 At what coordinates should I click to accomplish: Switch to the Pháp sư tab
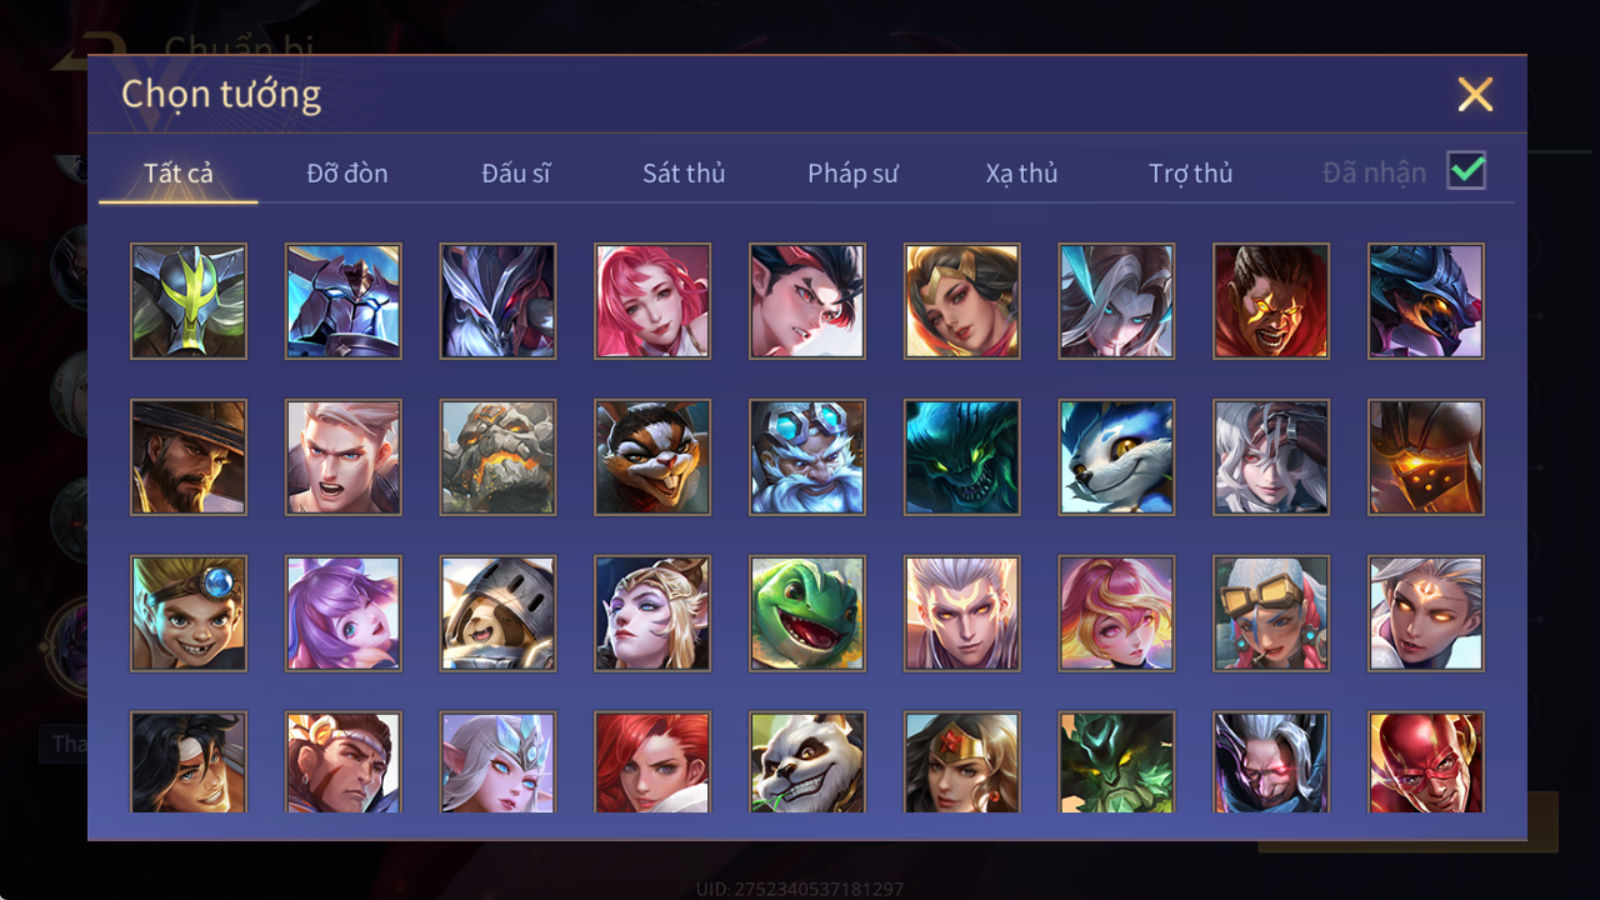click(x=853, y=173)
